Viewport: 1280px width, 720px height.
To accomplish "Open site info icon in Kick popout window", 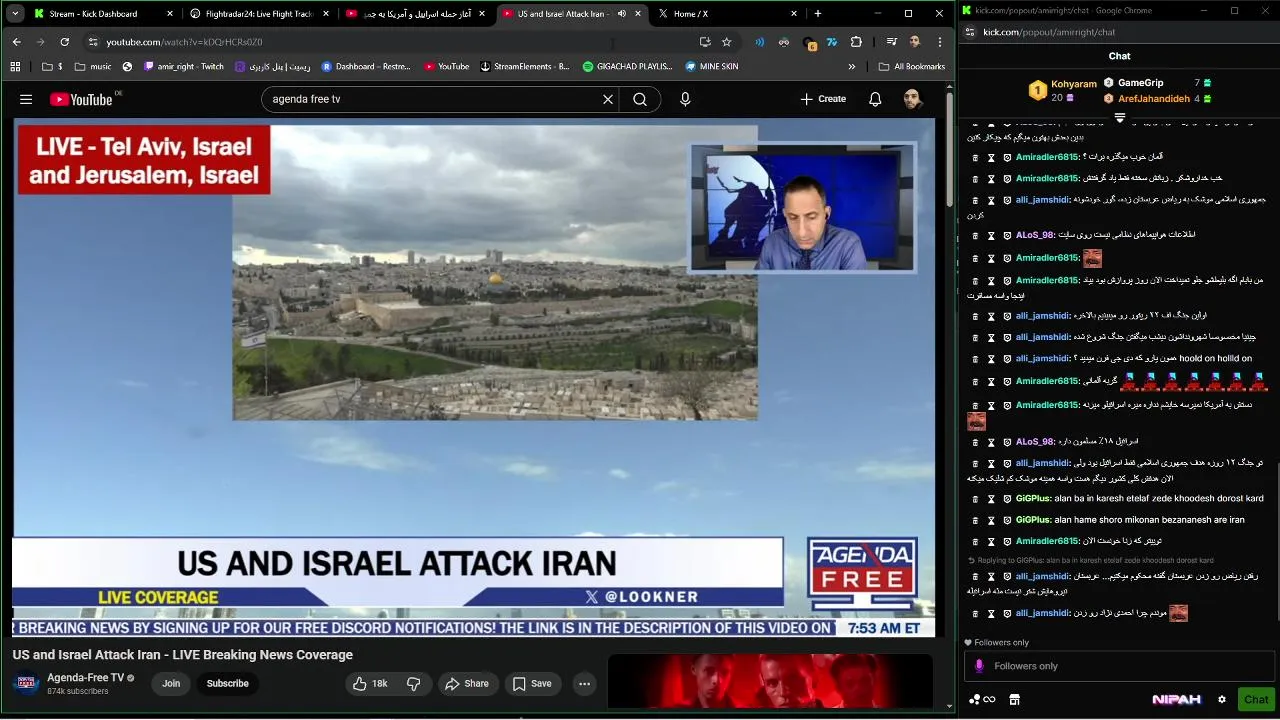I will point(969,32).
